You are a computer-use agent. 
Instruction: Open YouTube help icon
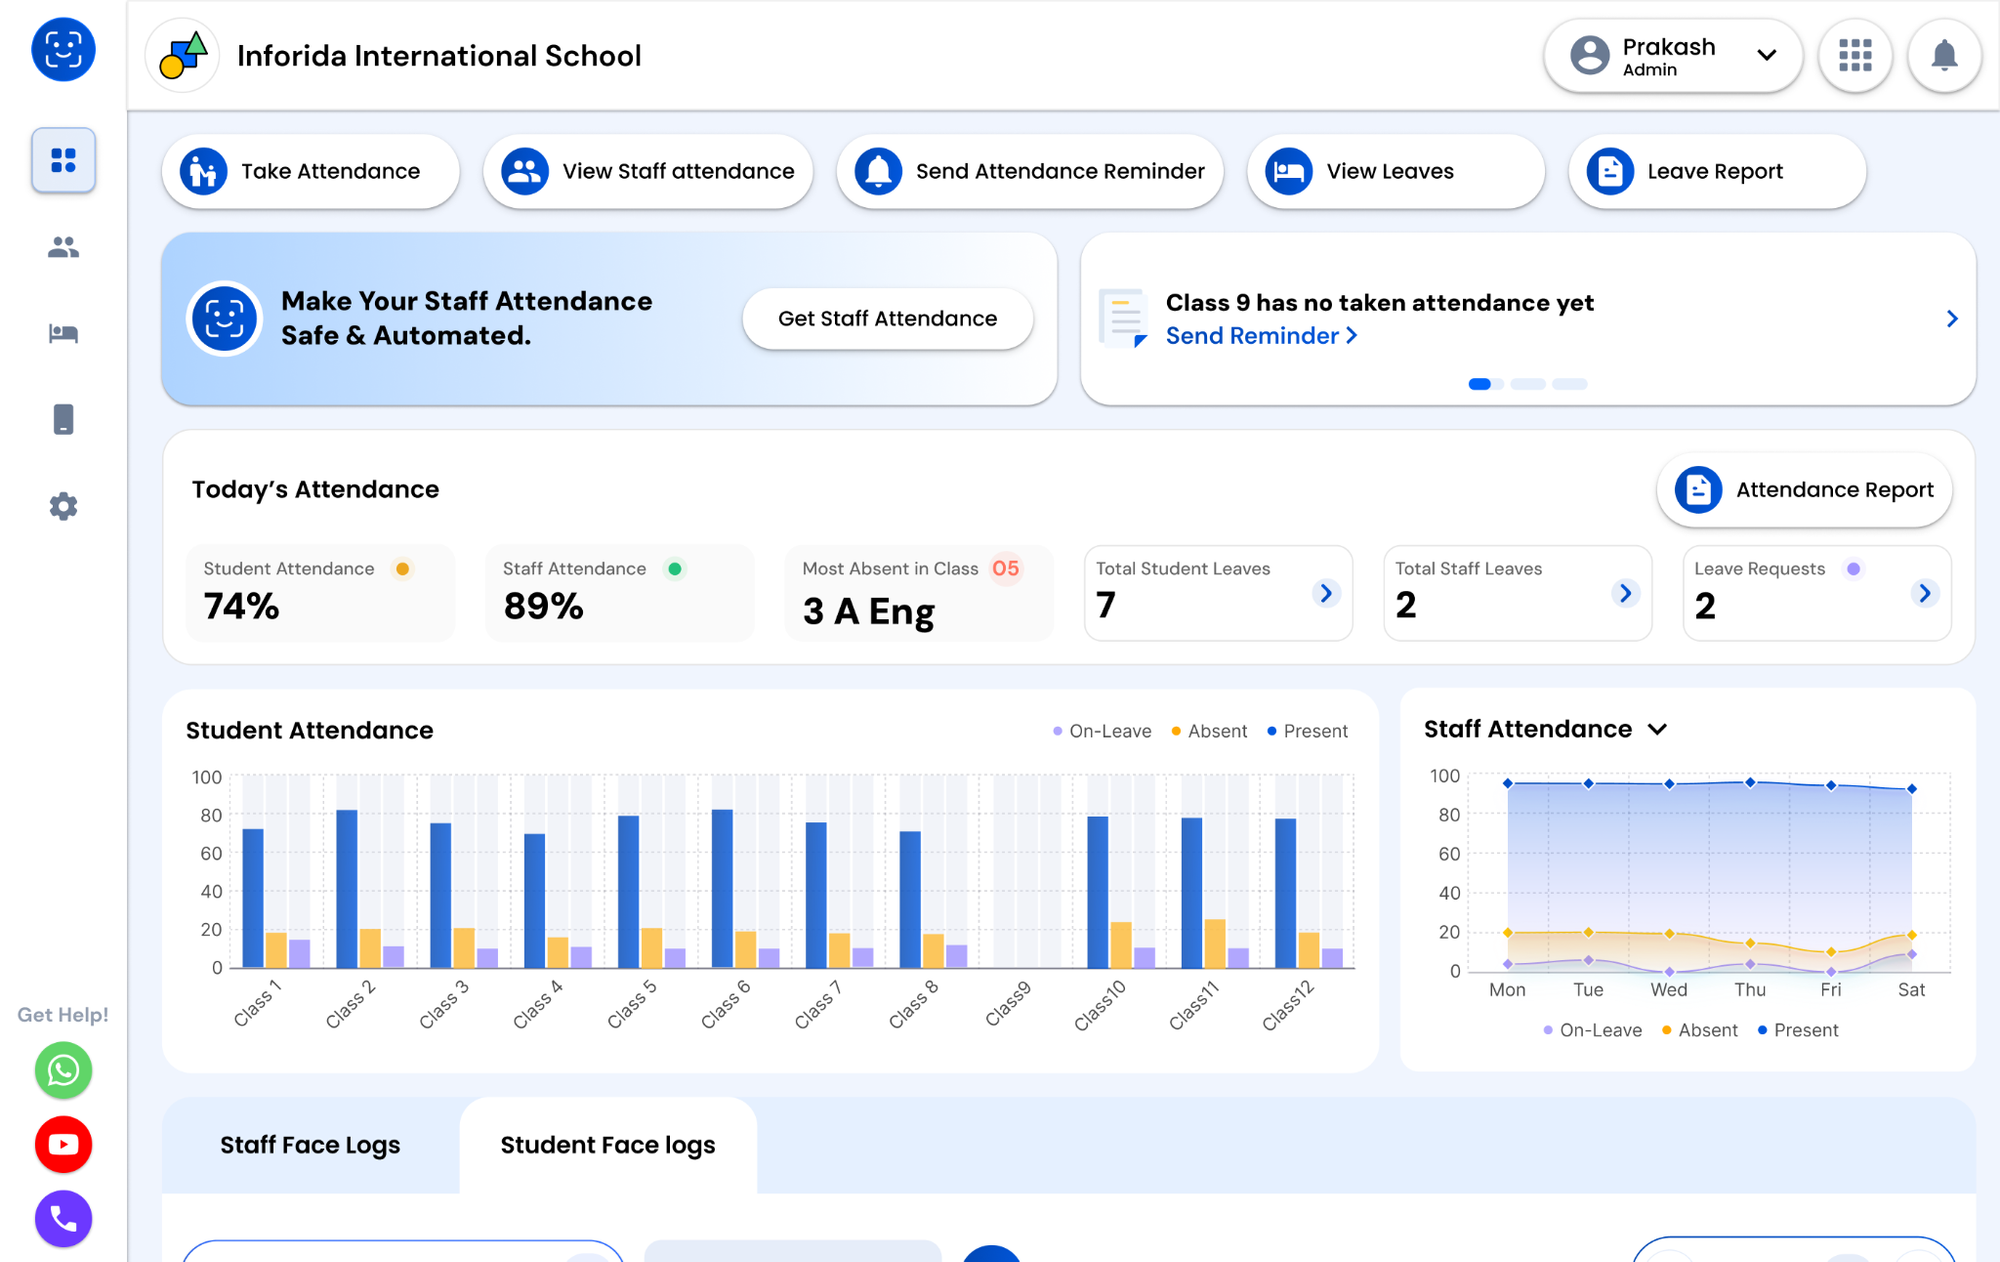pyautogui.click(x=63, y=1144)
